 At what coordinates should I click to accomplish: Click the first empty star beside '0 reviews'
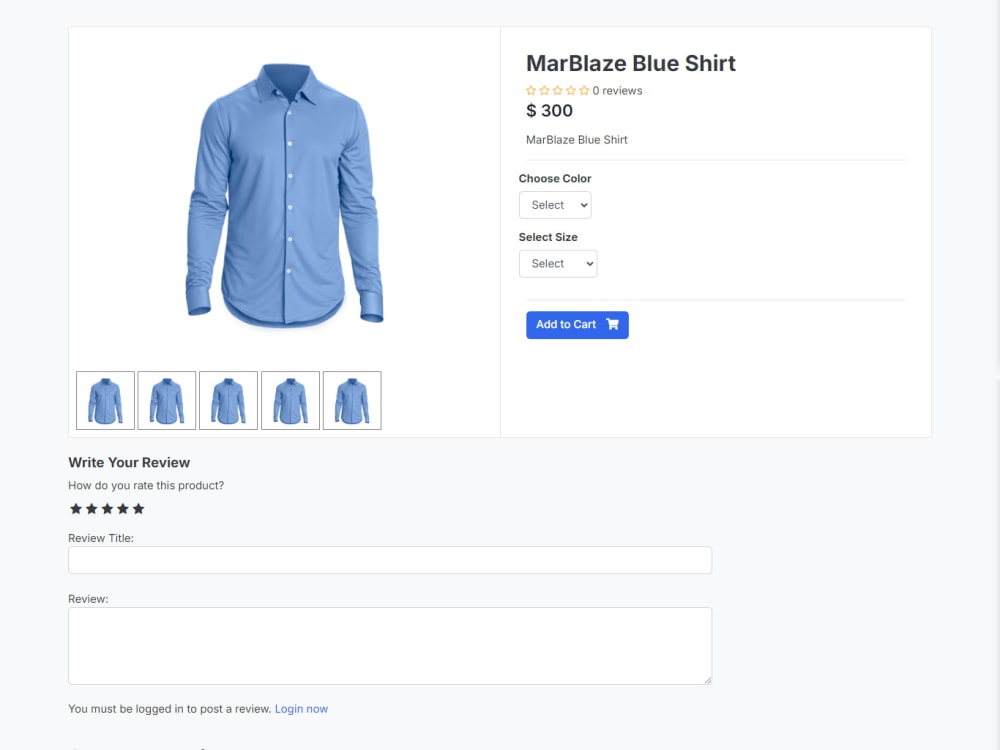tap(531, 90)
